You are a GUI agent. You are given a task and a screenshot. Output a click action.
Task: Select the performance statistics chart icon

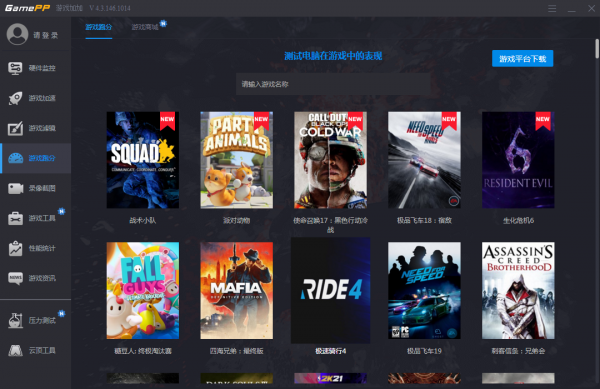coord(15,248)
